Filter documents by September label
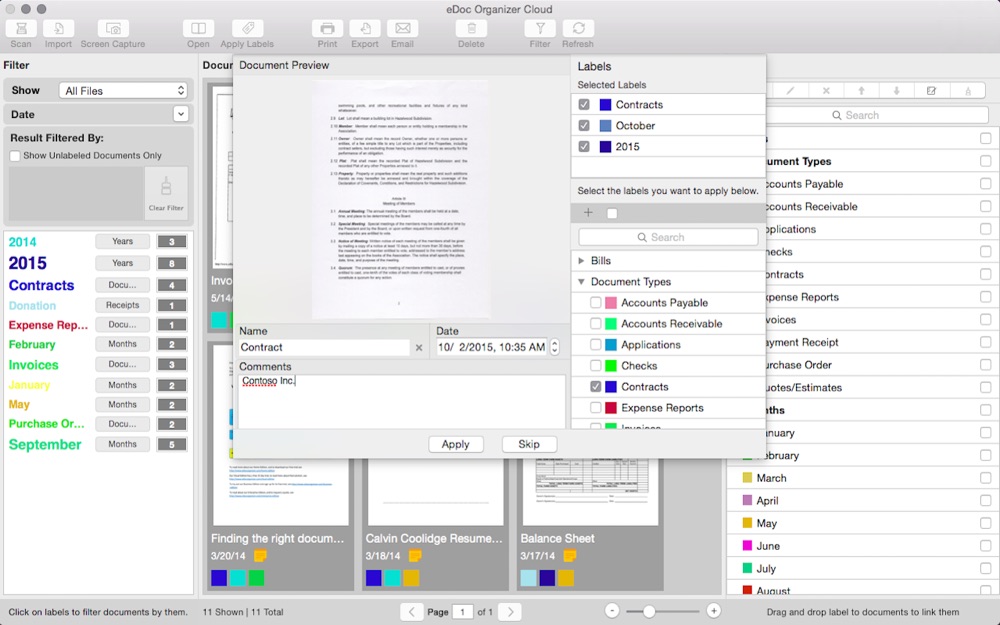Image resolution: width=1000 pixels, height=625 pixels. click(45, 445)
